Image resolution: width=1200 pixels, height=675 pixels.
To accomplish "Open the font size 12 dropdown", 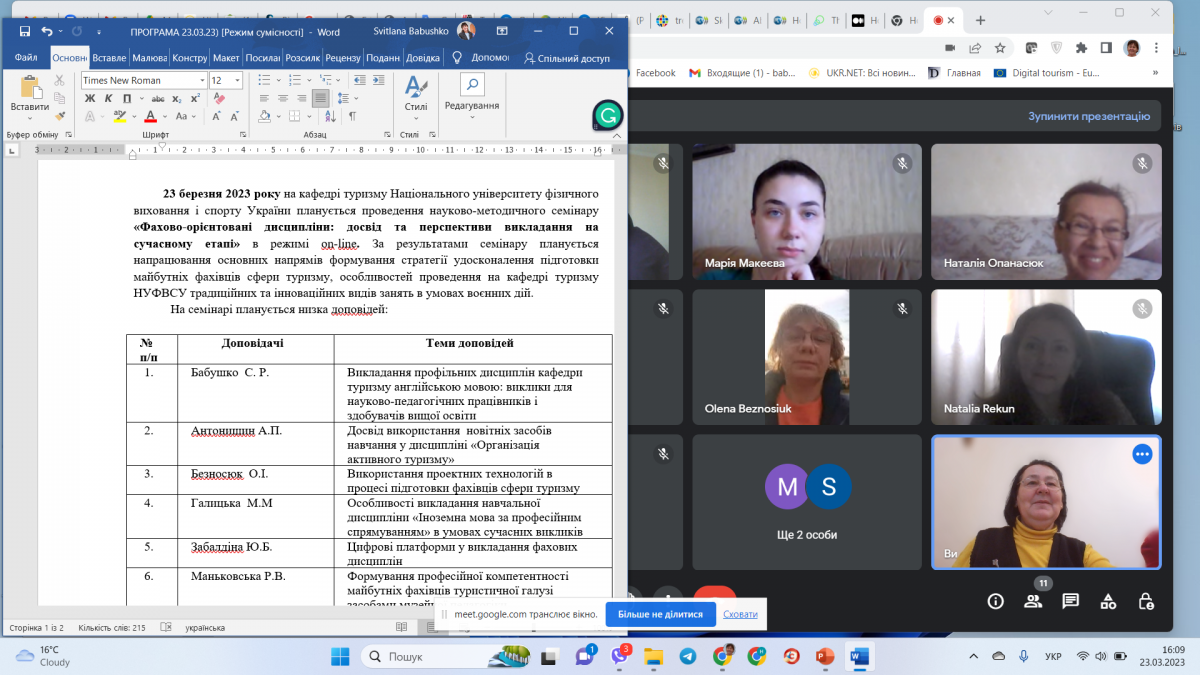I will (235, 80).
